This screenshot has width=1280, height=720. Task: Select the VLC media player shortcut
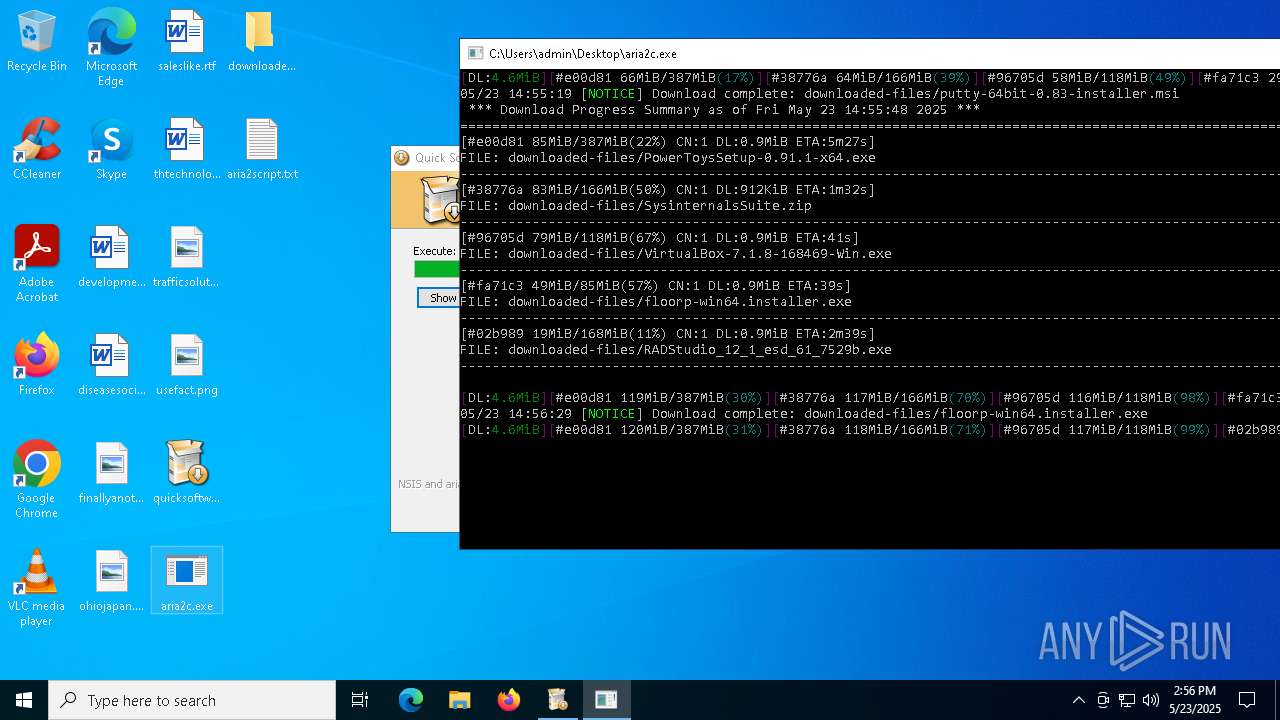pos(37,588)
